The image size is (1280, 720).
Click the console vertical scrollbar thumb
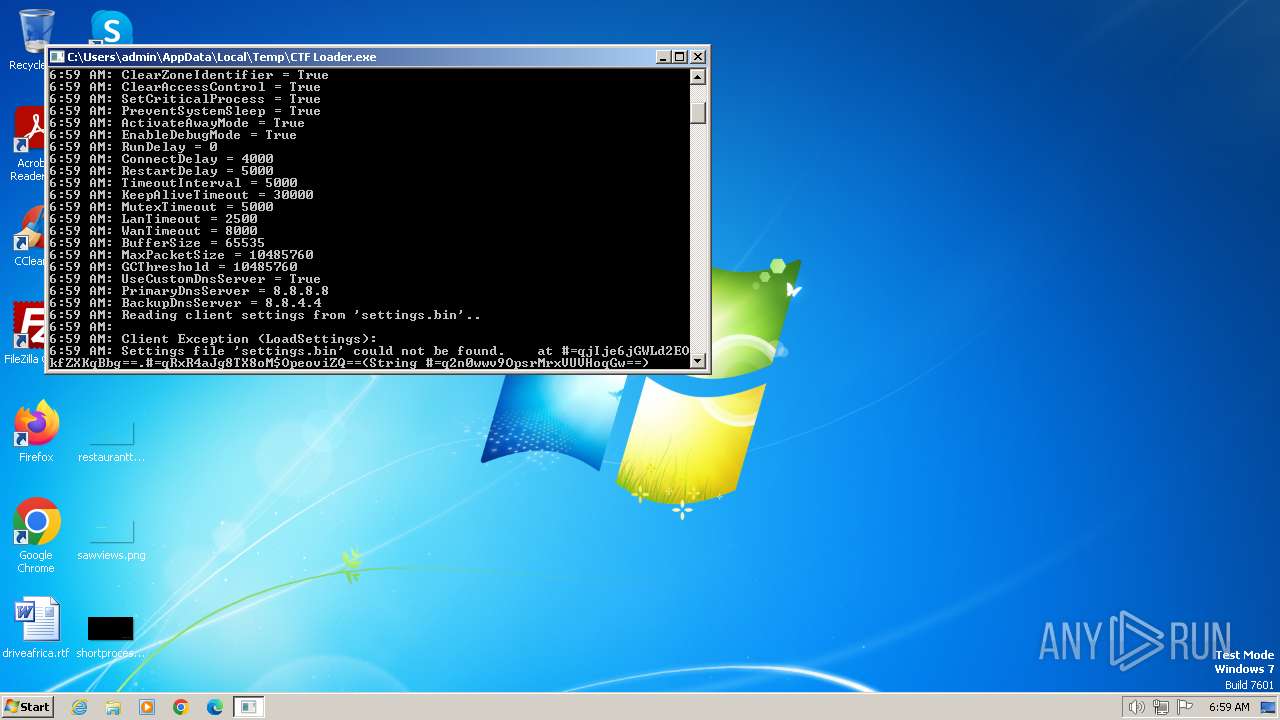698,112
